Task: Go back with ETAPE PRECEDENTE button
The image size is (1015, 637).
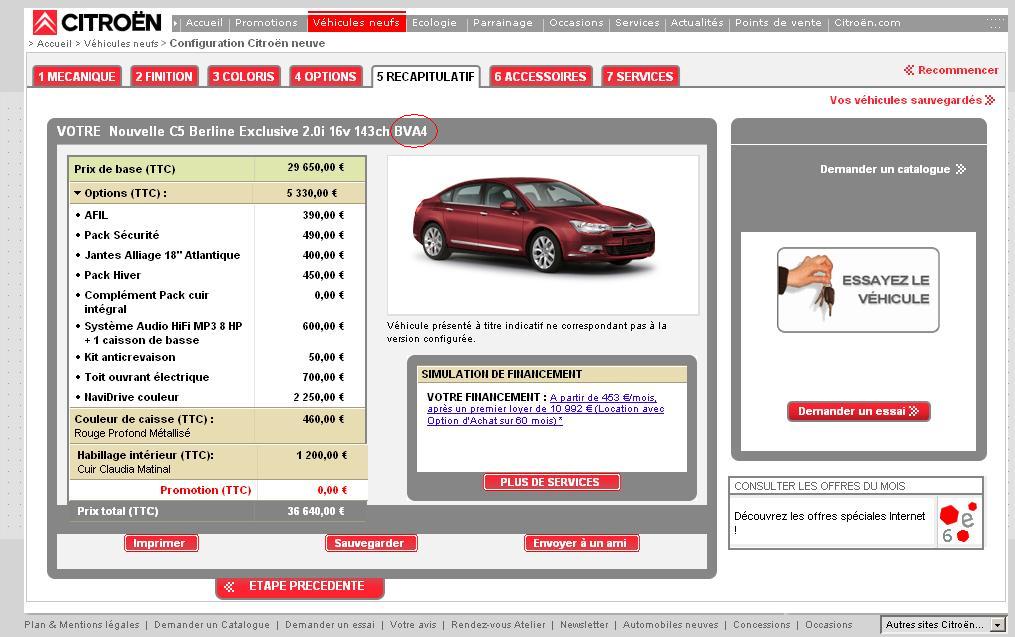Action: 300,587
